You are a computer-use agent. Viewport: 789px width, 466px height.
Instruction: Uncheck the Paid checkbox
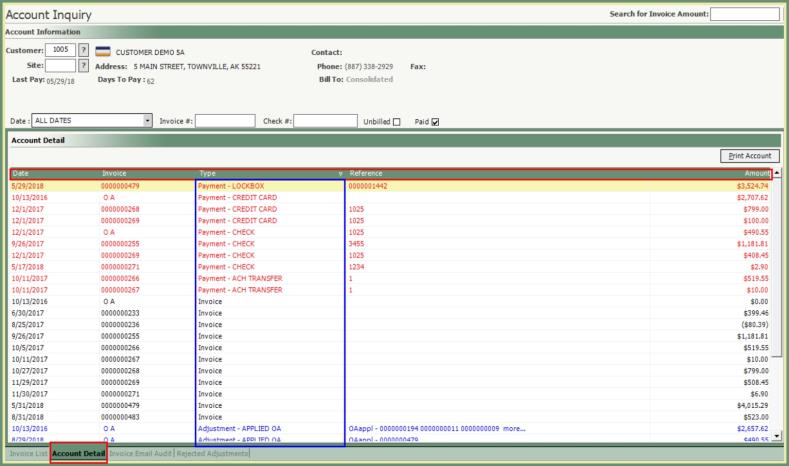coord(435,122)
